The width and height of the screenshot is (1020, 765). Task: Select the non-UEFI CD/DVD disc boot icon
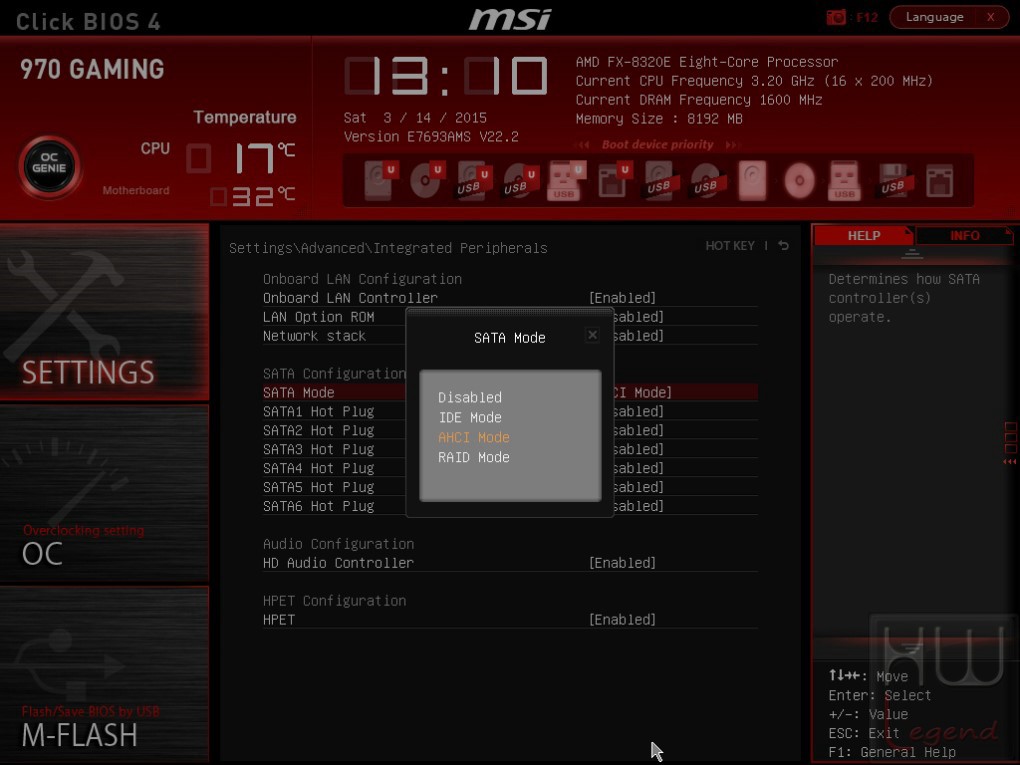click(799, 180)
